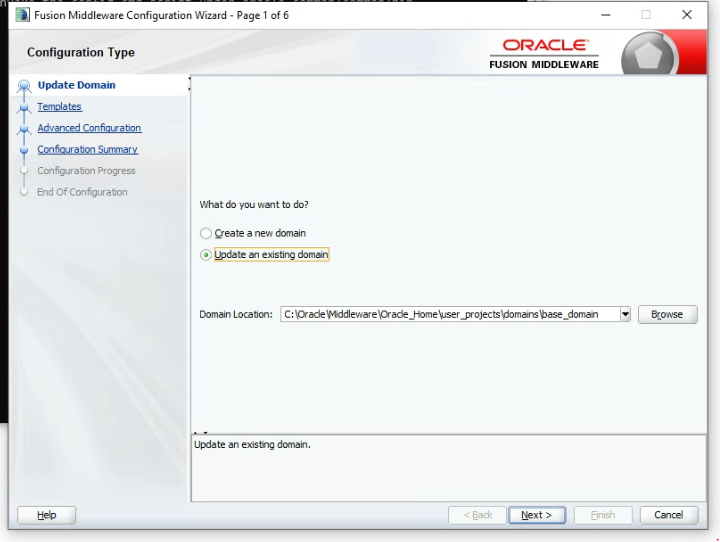Select Update Domain step in sidebar
Screen dimensions: 720x542
(76, 85)
